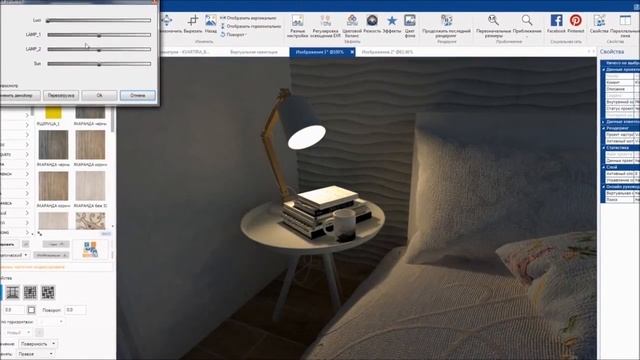640x360 pixels.
Task: Open the texture resize handle corner
Action: coord(40,233)
